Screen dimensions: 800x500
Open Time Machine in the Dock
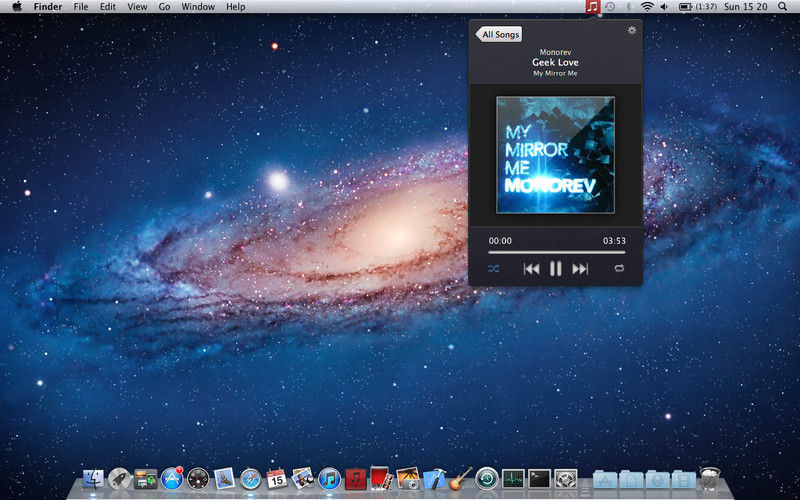pos(487,479)
